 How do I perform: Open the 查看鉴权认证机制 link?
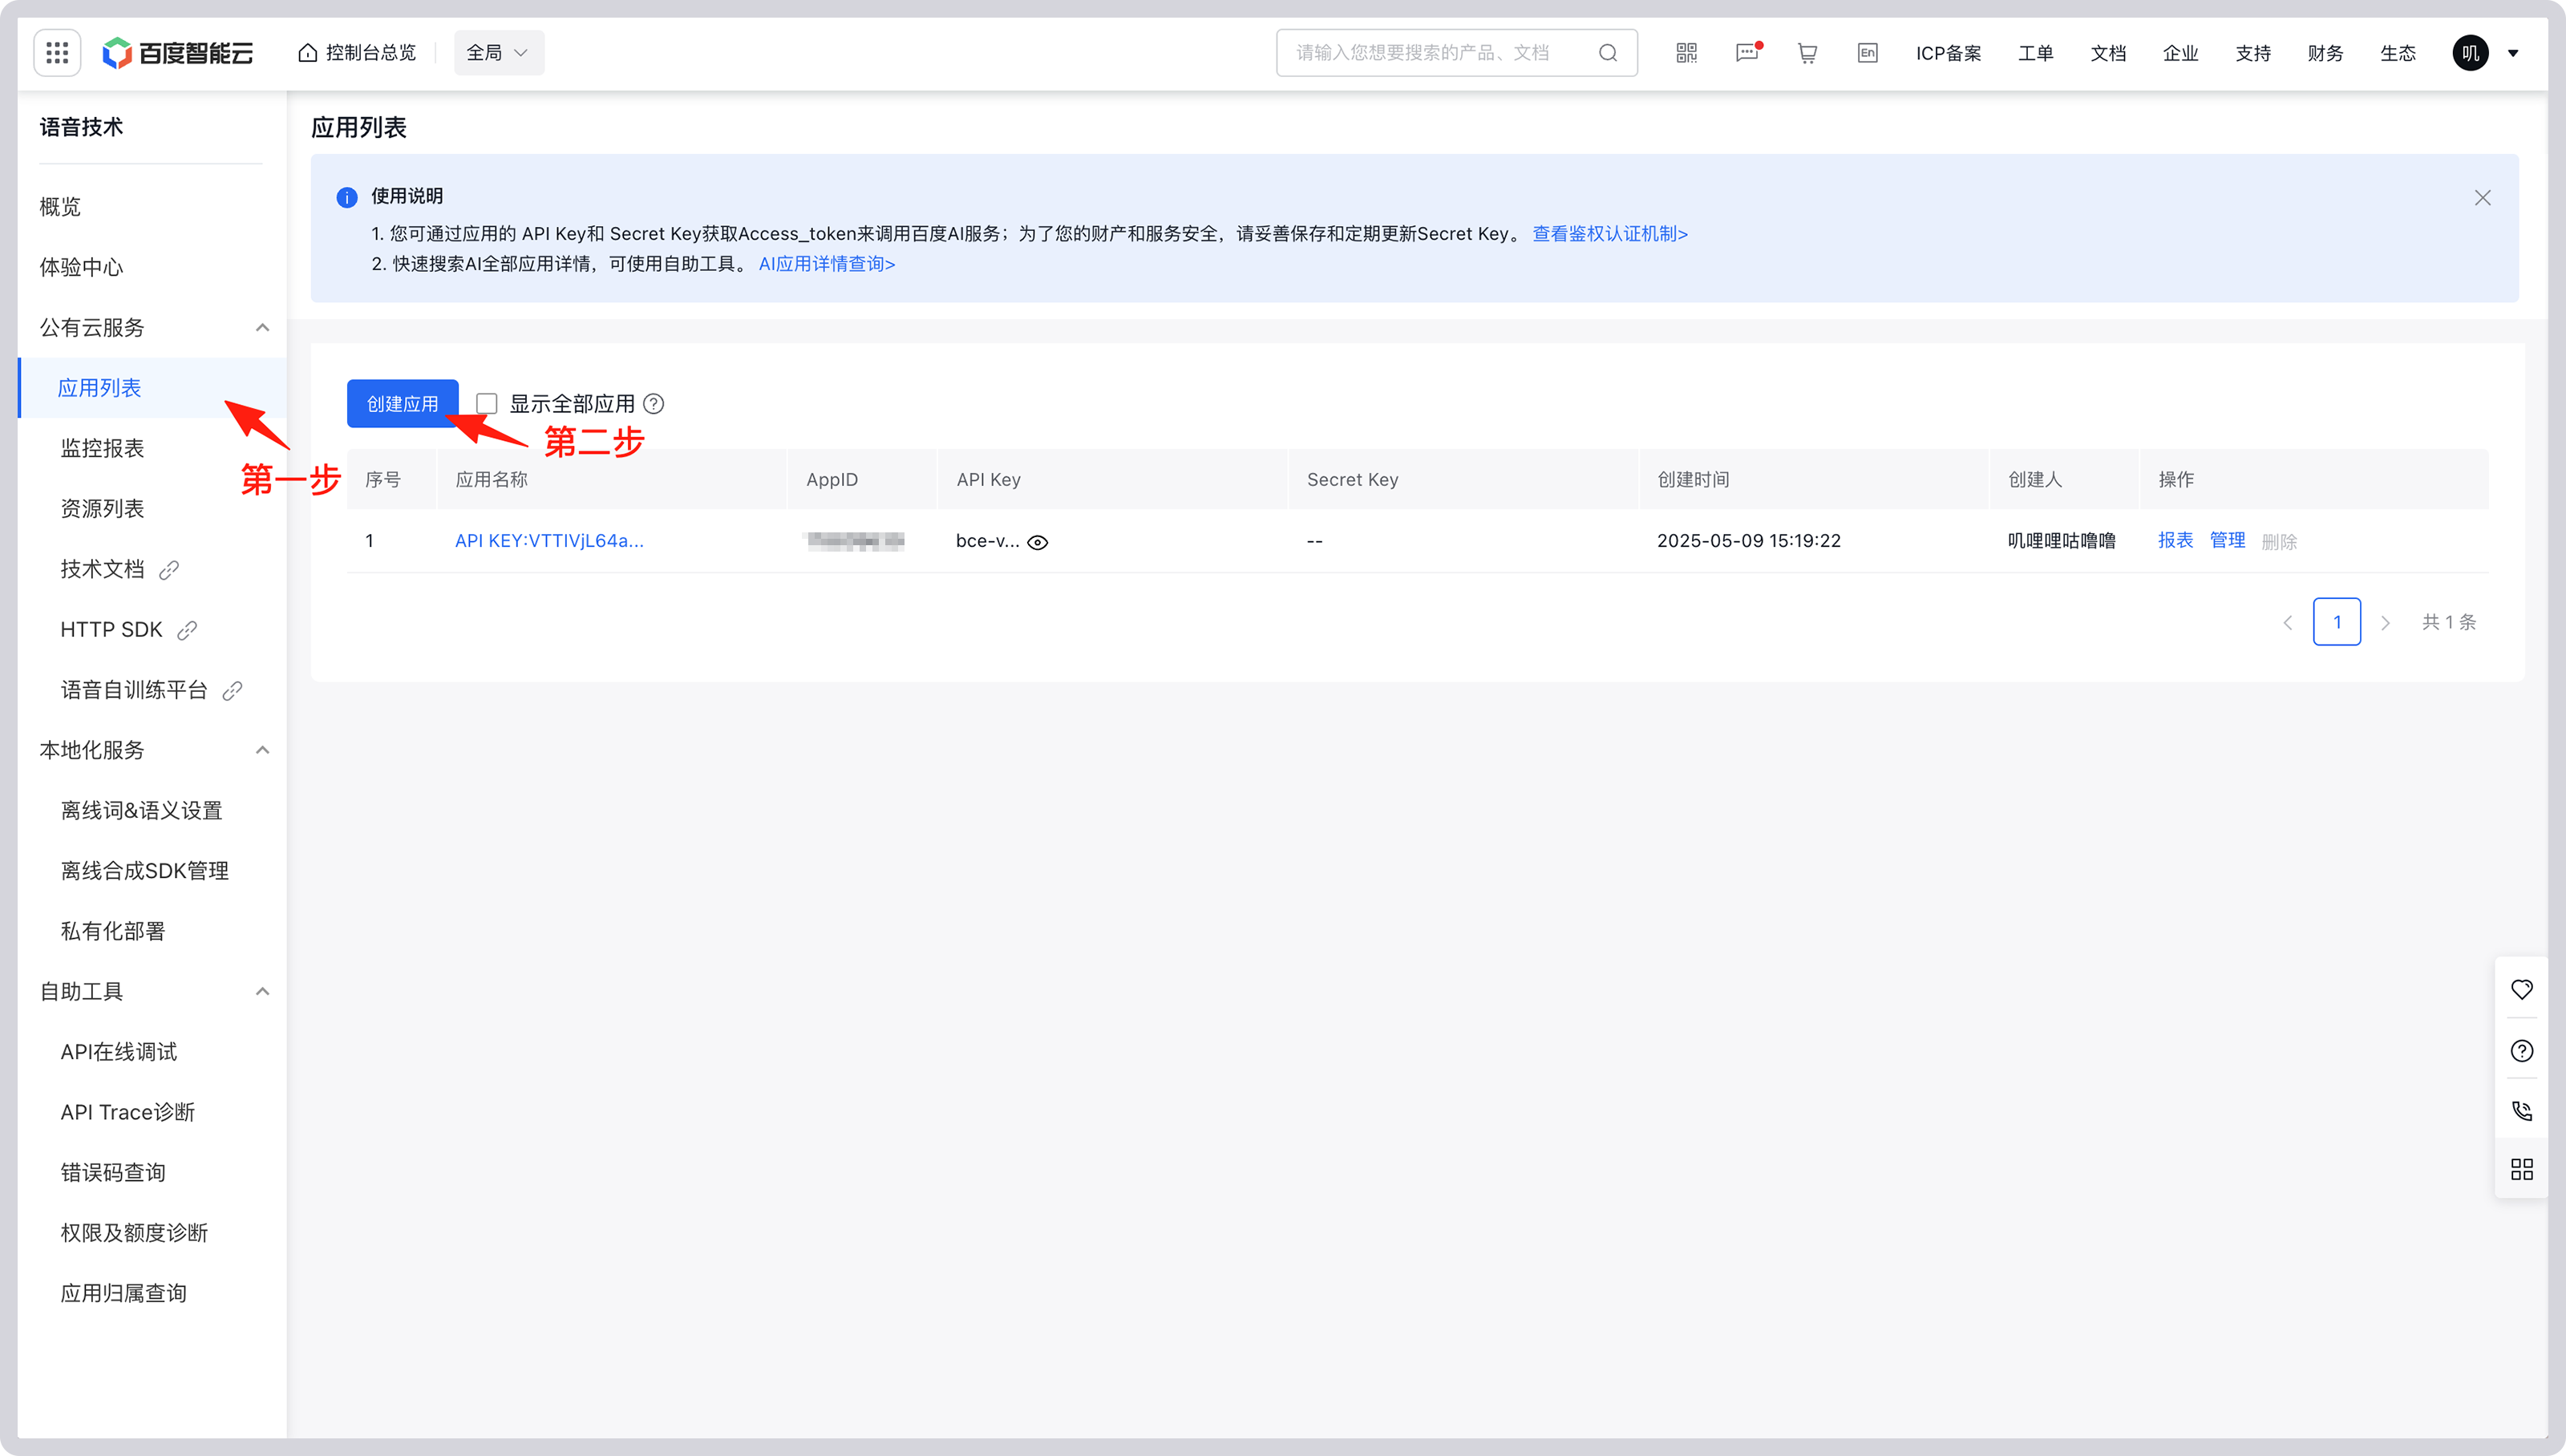1609,233
